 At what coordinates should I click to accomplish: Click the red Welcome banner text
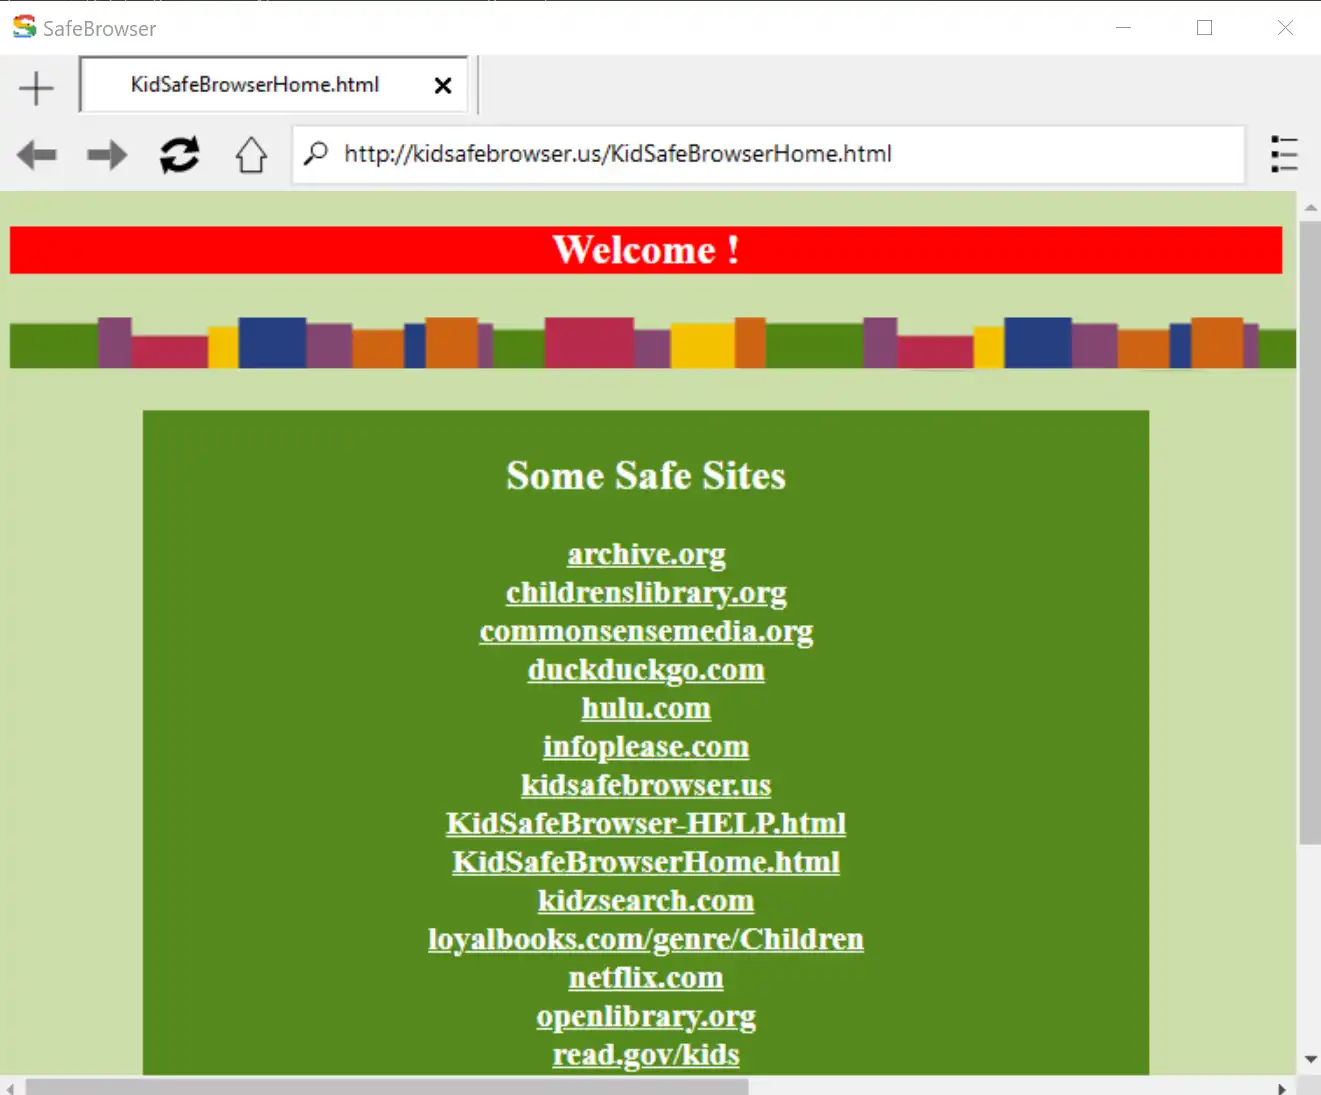coord(646,250)
